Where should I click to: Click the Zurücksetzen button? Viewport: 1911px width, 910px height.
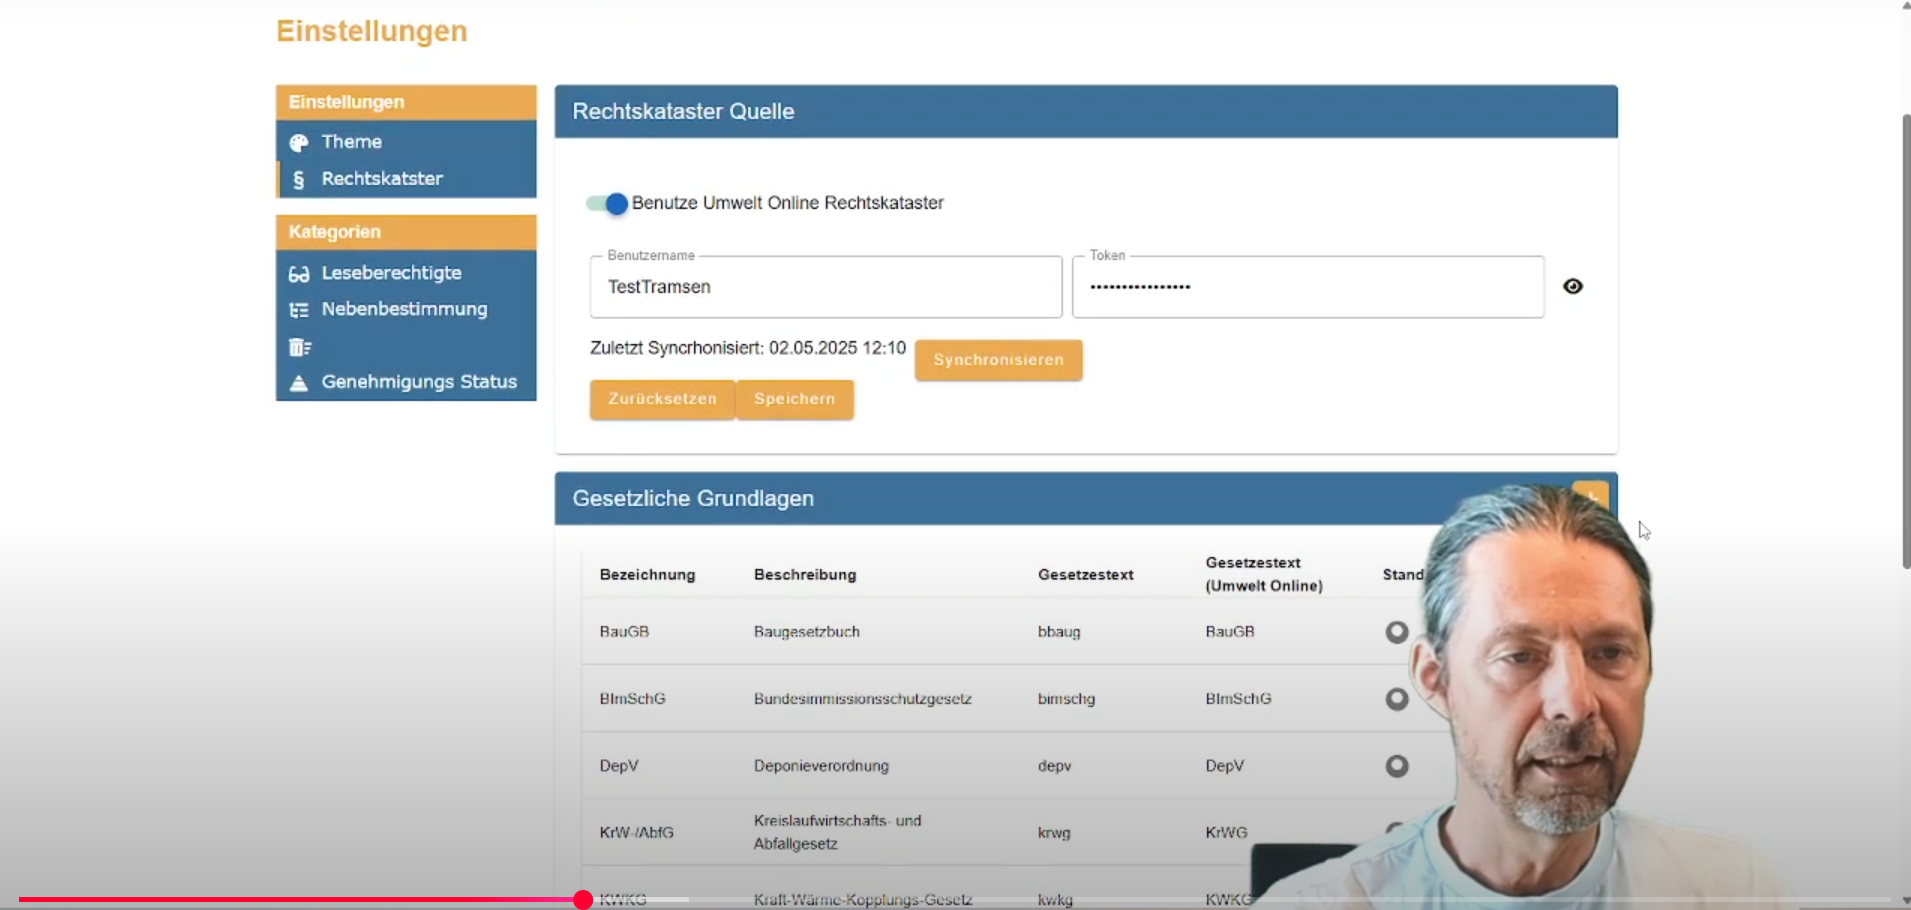tap(662, 399)
